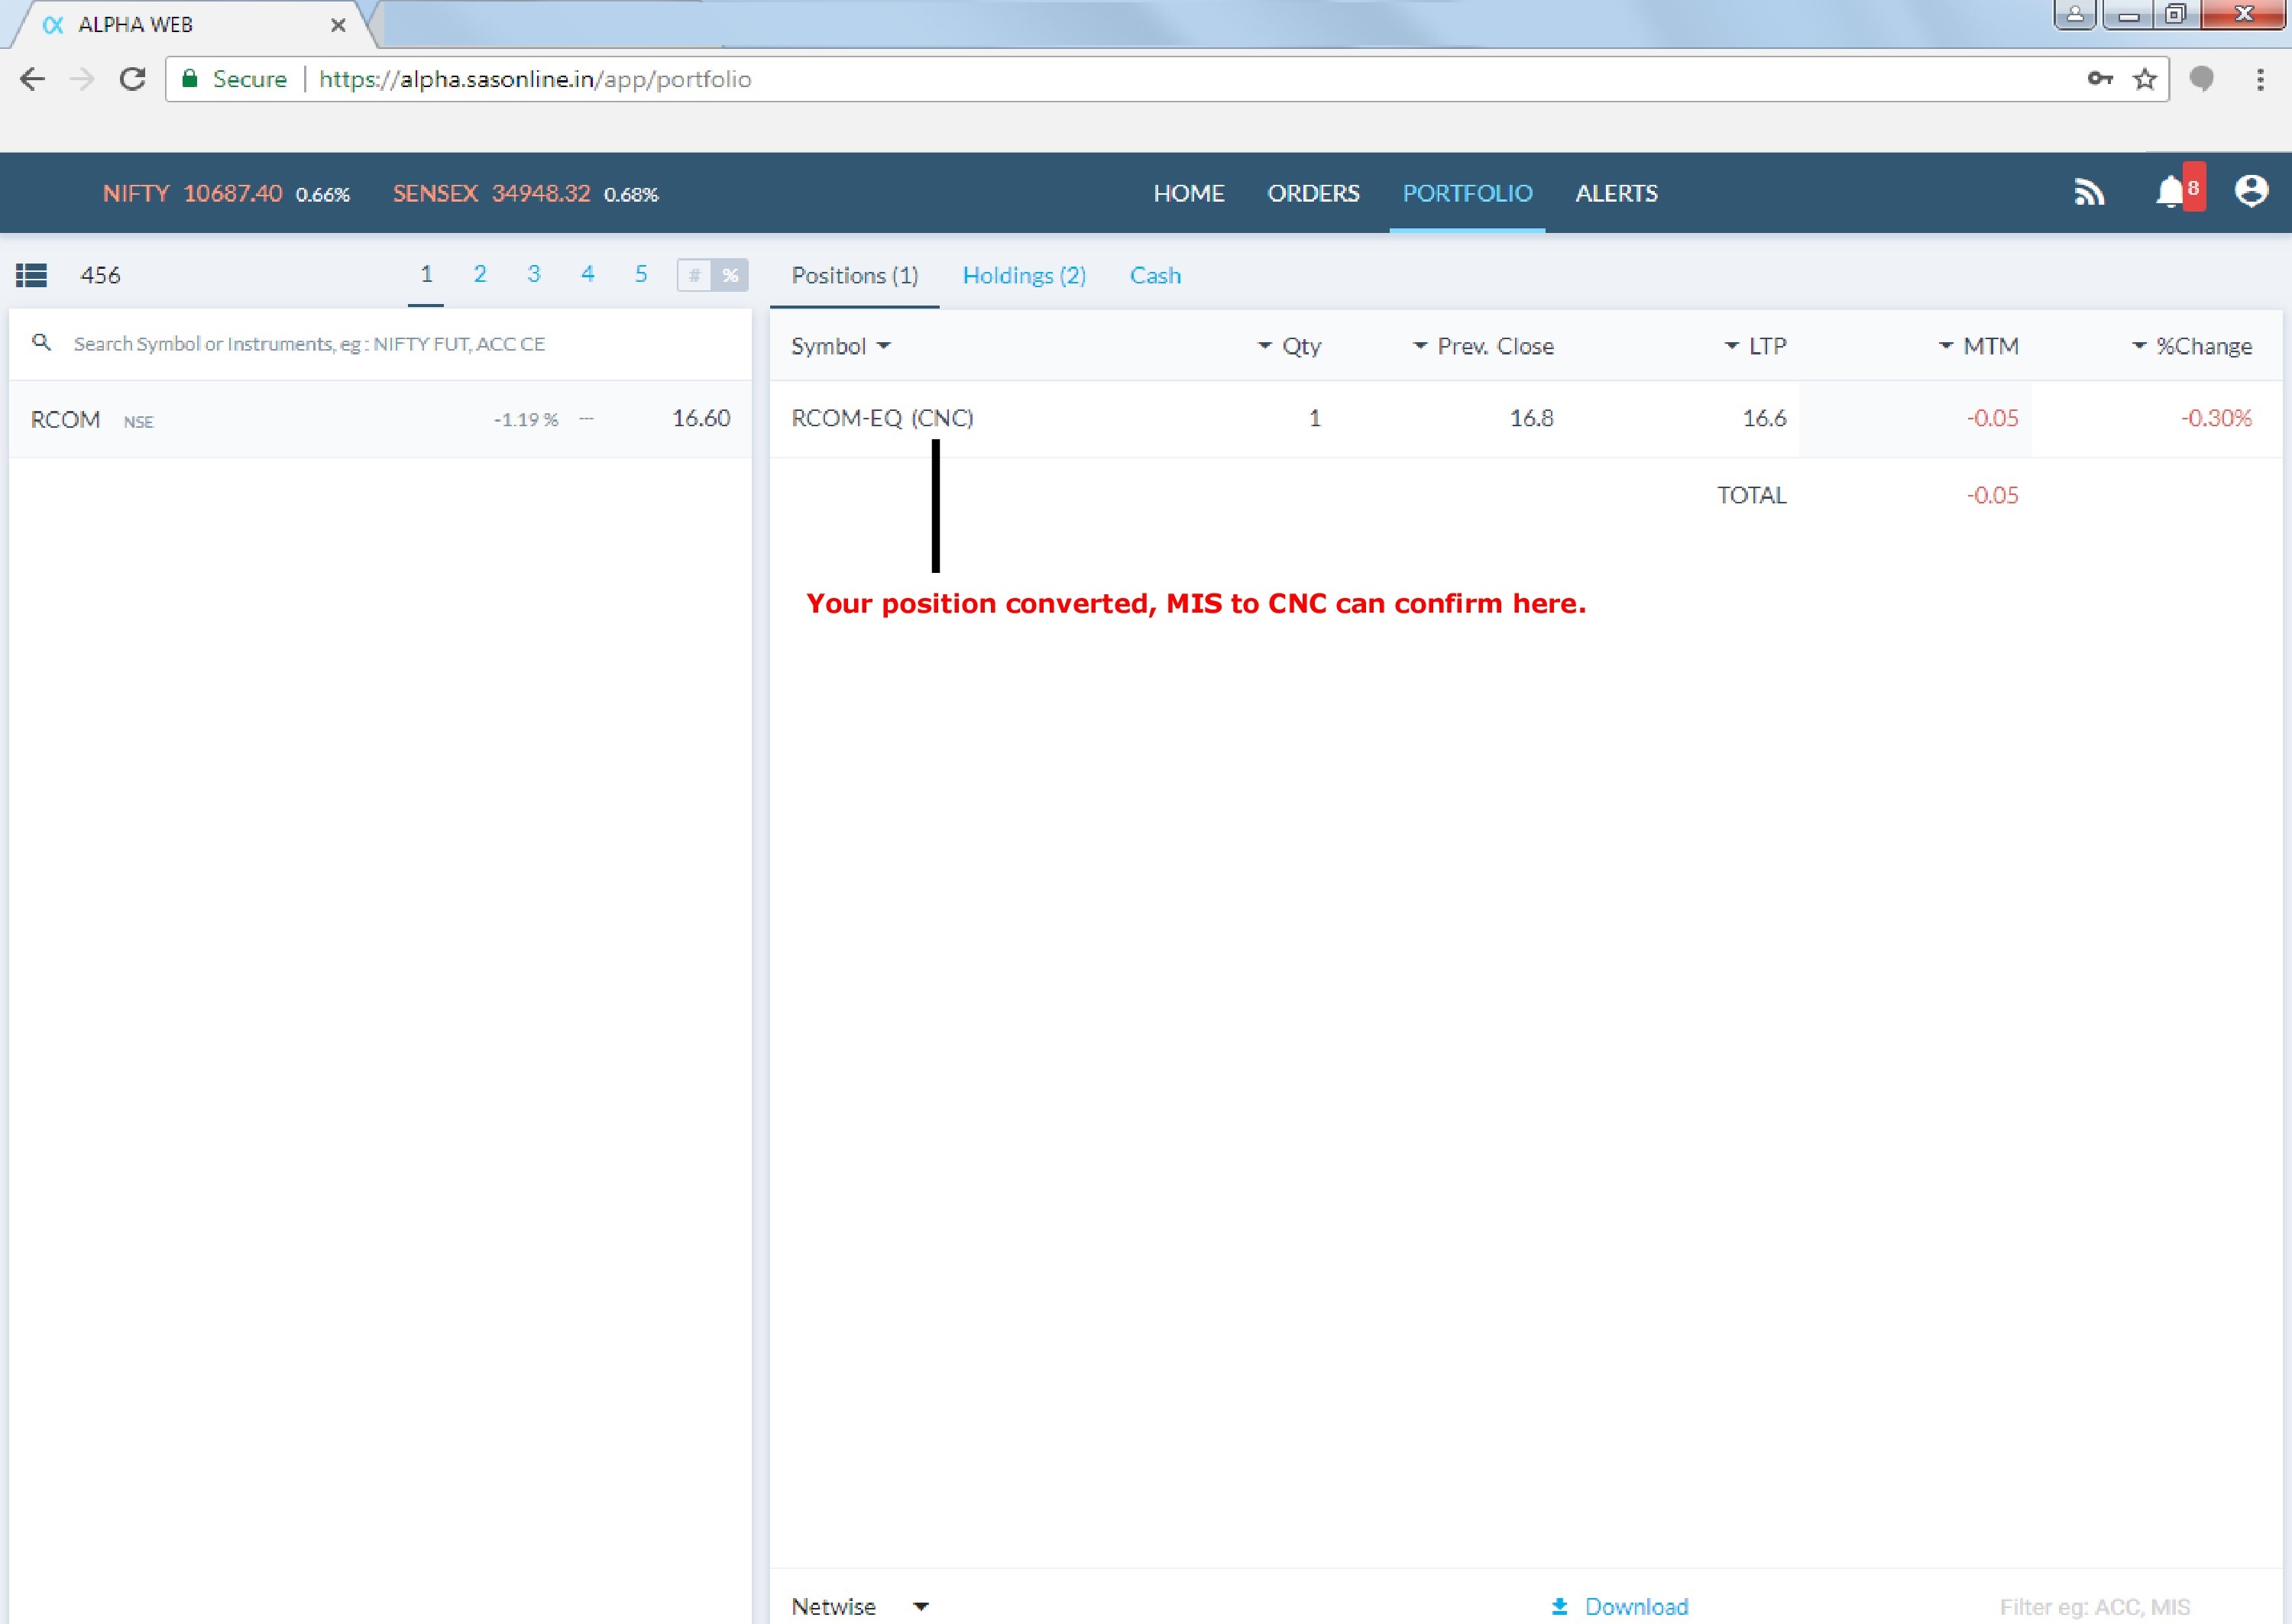Click the saved password key icon
Viewport: 2292px width, 1624px height.
coord(2099,79)
